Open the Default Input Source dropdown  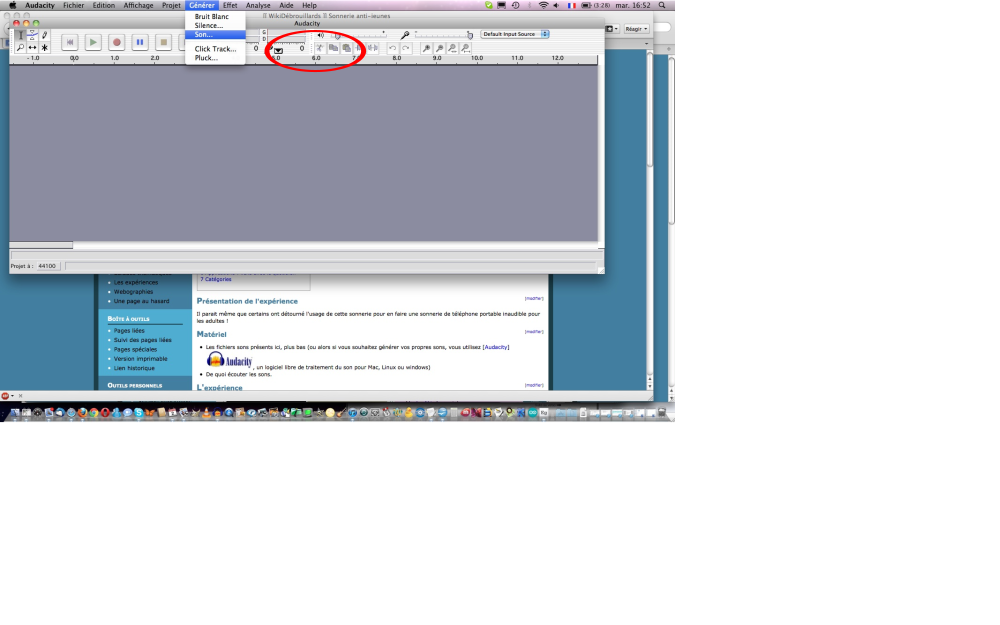pos(514,34)
